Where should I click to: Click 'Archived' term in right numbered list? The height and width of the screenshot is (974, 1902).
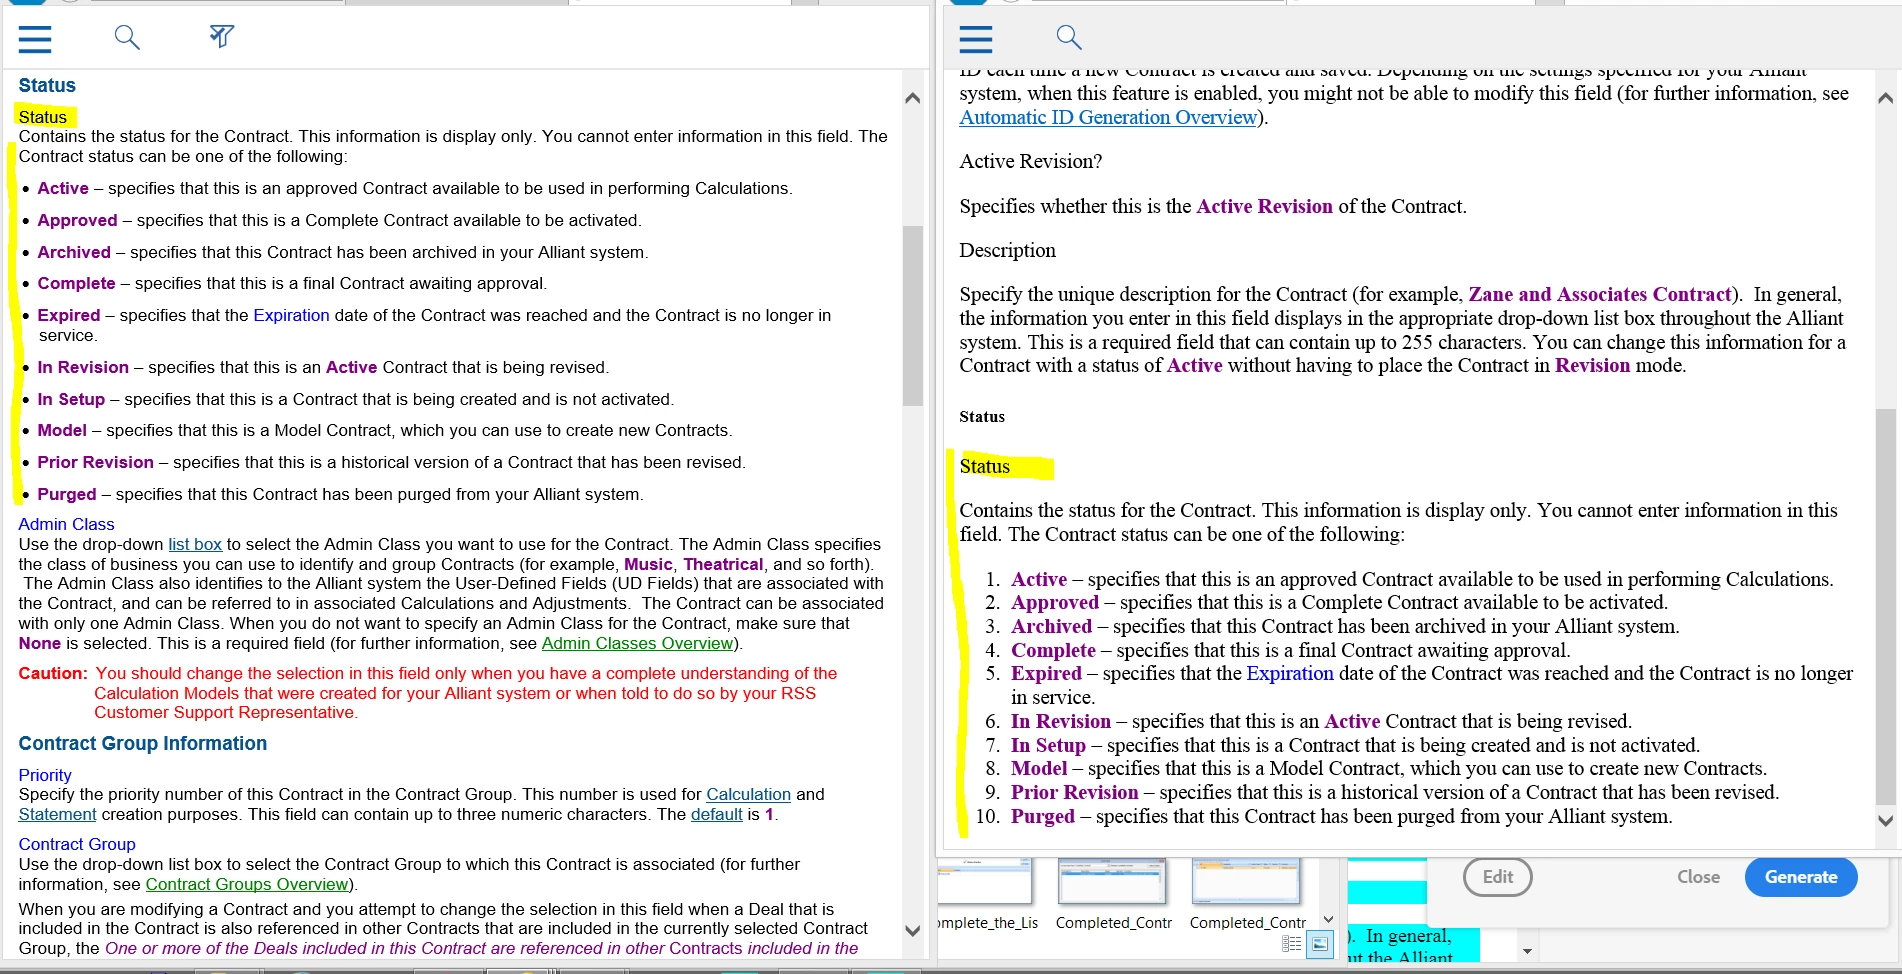1051,626
